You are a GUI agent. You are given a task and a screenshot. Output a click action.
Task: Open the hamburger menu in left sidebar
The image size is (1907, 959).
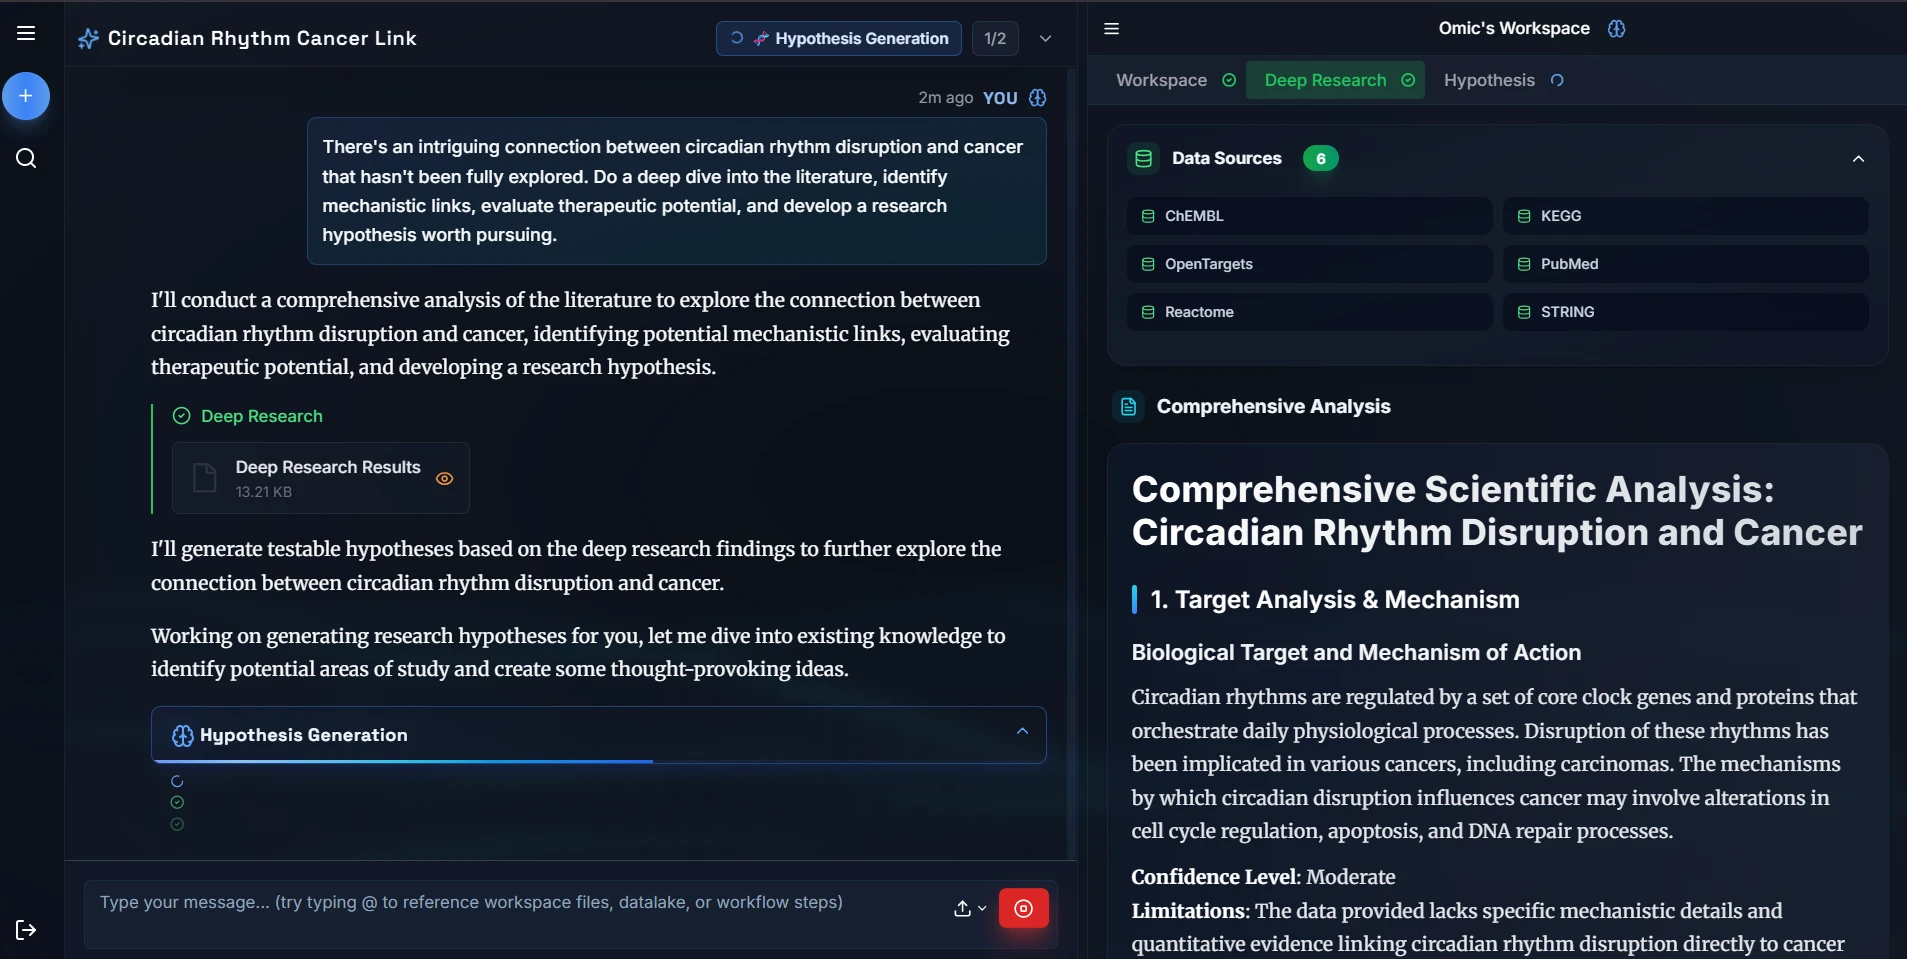tap(26, 33)
